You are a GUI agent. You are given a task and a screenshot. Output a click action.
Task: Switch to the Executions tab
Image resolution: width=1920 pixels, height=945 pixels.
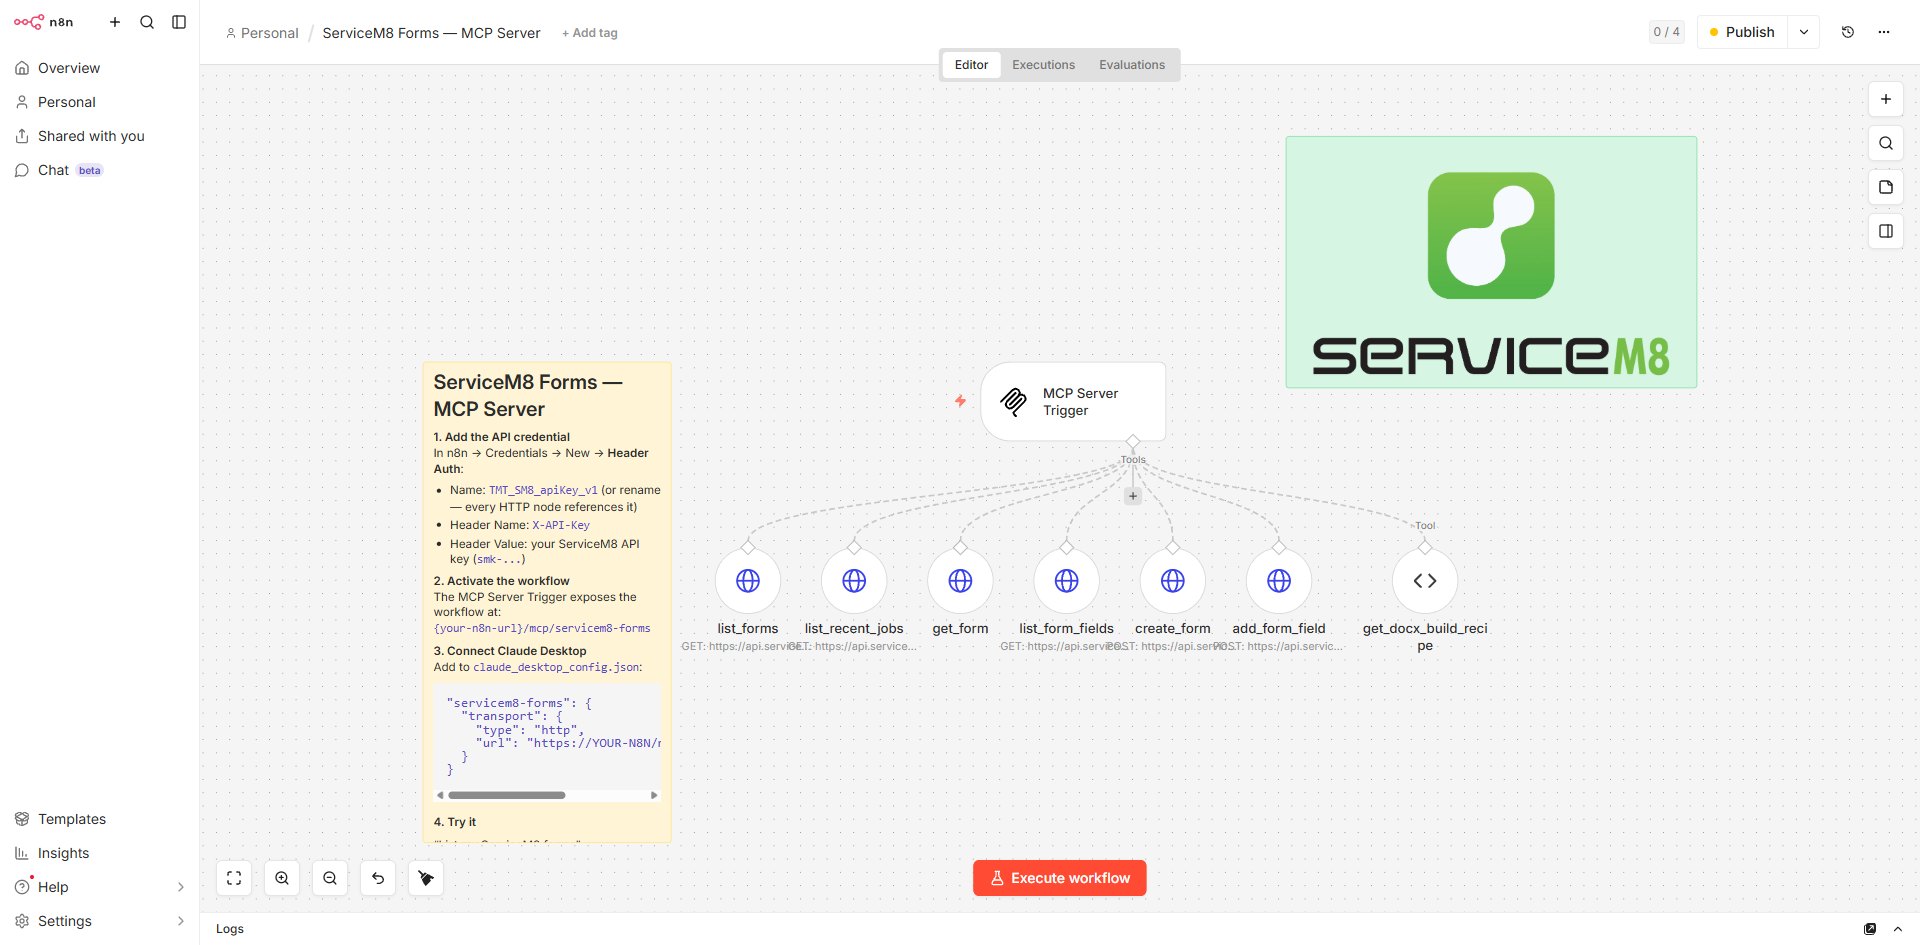(x=1043, y=65)
